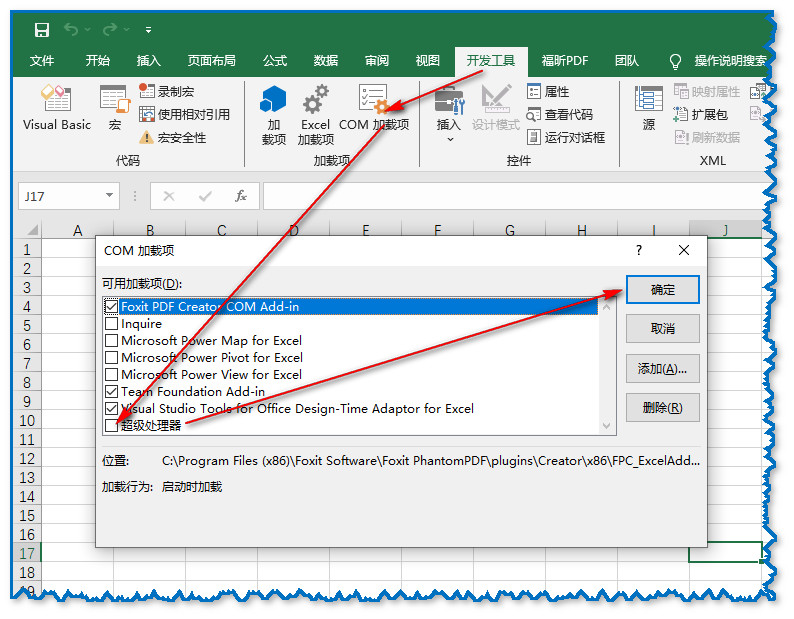Click the formula bar enter checkmark
Image resolution: width=794 pixels, height=619 pixels.
pos(205,196)
